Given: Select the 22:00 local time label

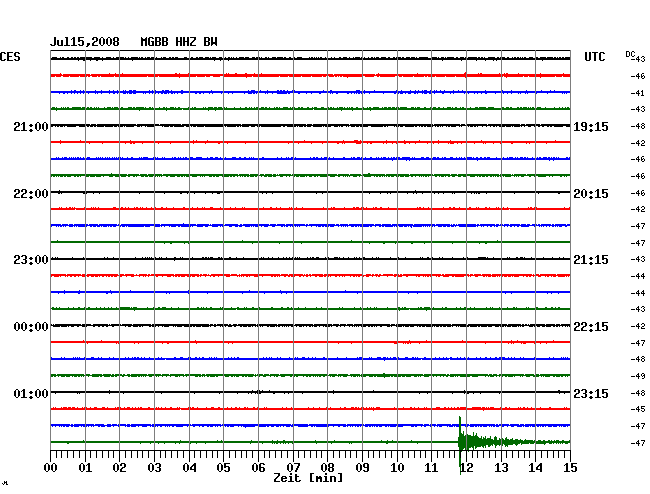Looking at the screenshot, I should tap(31, 194).
